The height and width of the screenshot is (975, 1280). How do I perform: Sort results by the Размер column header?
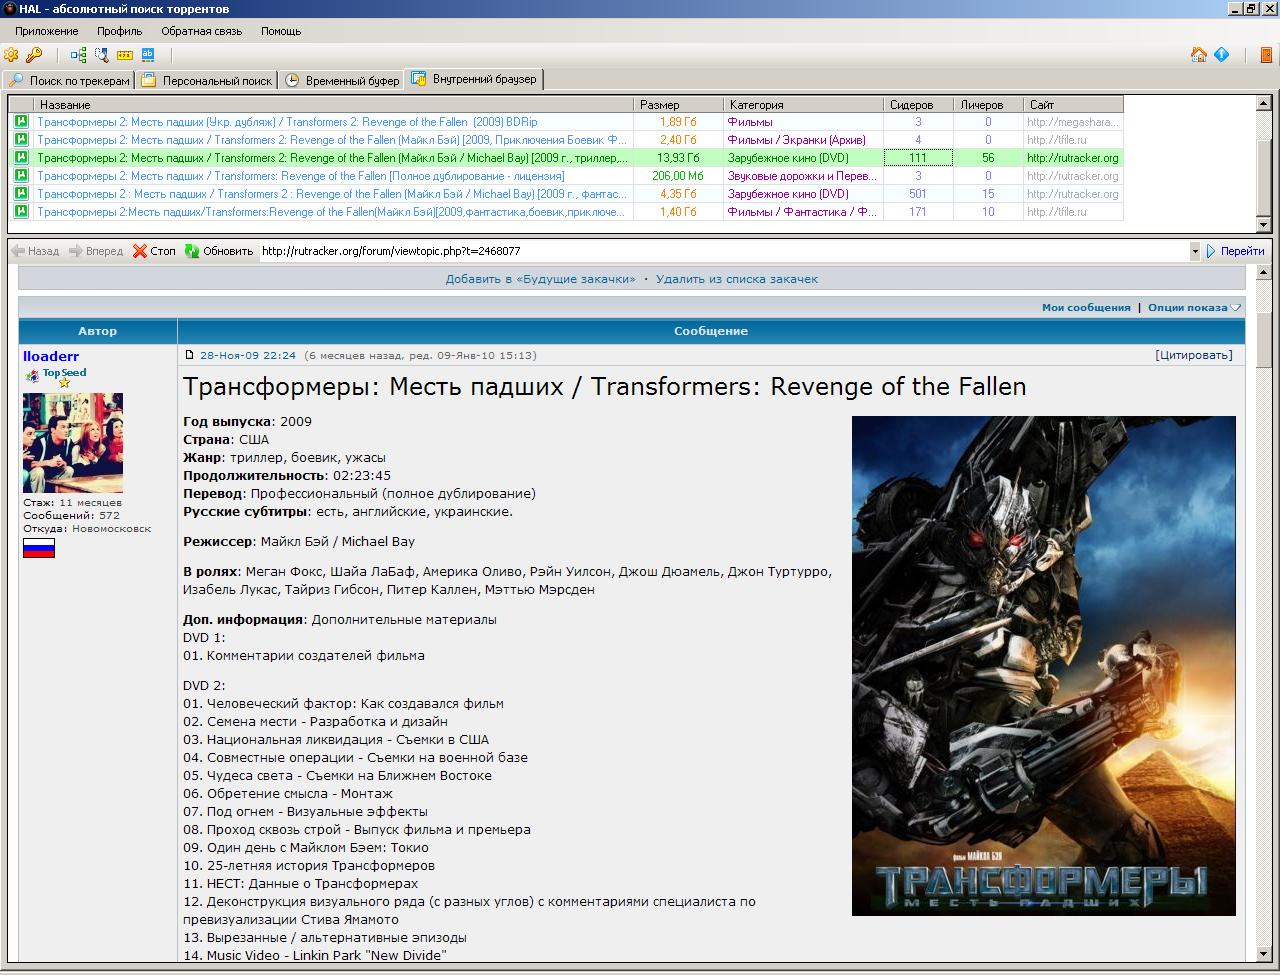point(679,104)
